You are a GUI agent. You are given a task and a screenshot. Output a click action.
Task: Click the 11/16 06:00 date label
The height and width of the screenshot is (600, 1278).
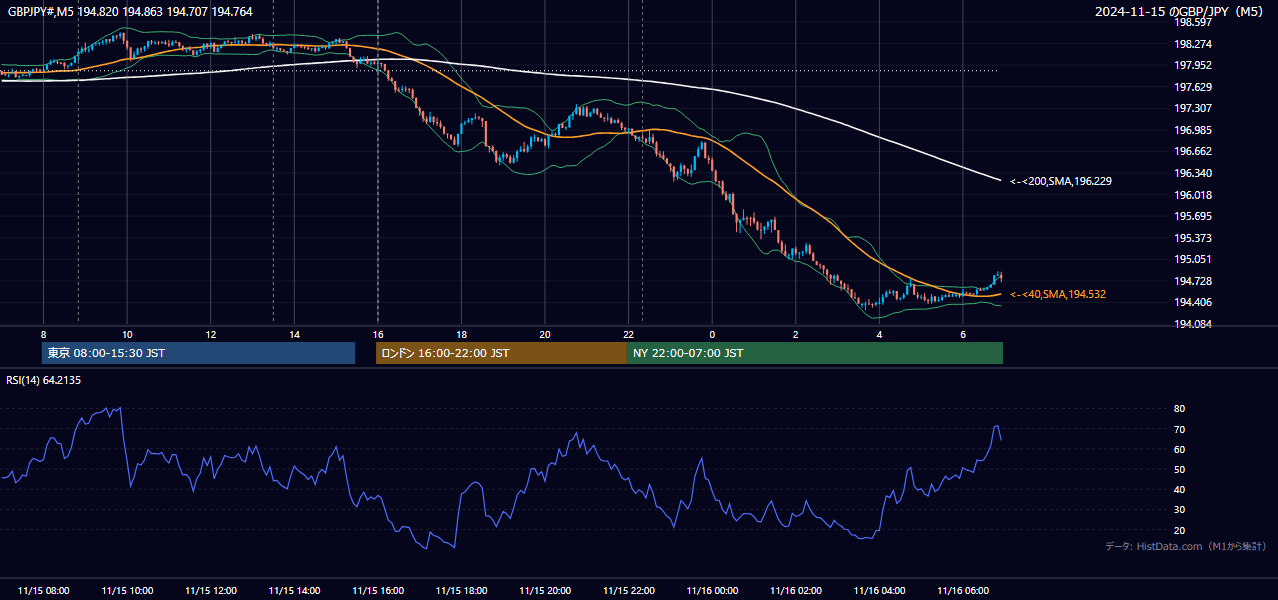coord(963,591)
